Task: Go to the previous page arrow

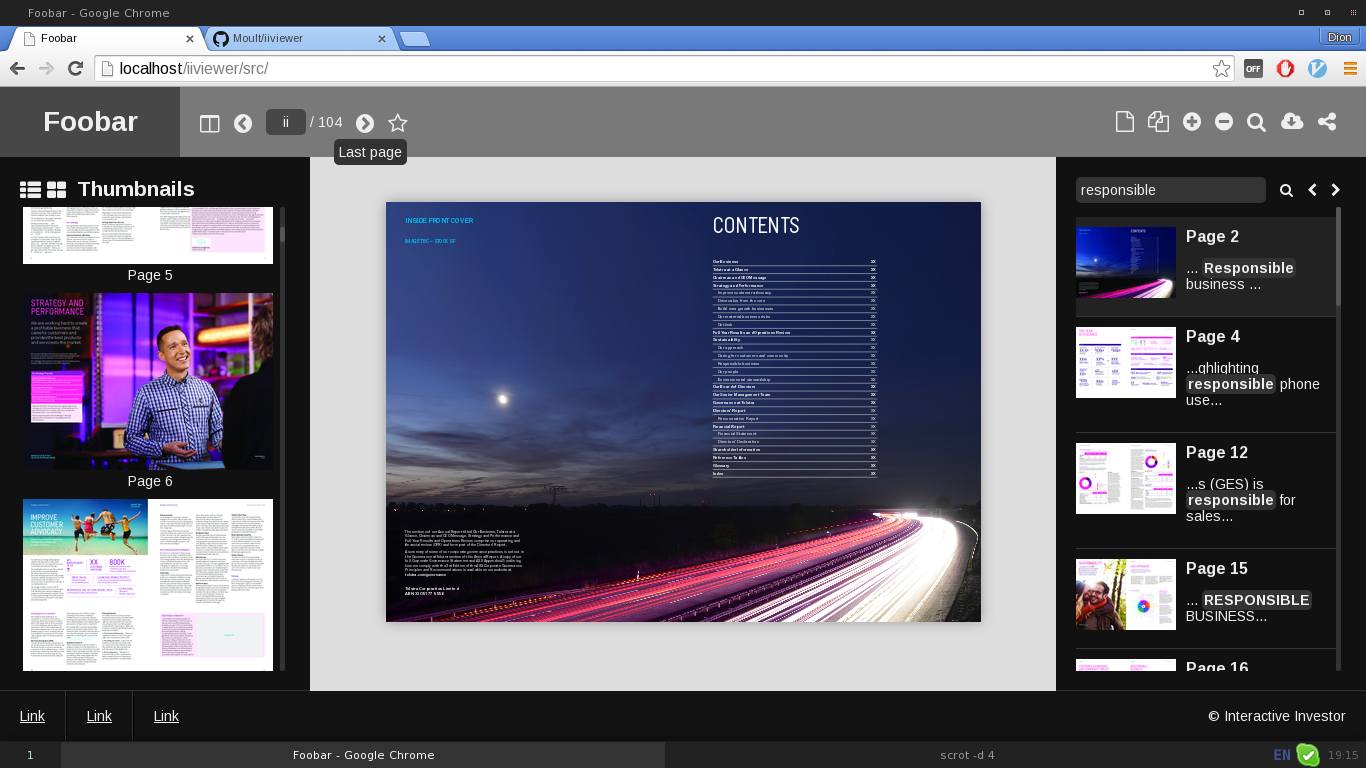Action: pos(243,123)
